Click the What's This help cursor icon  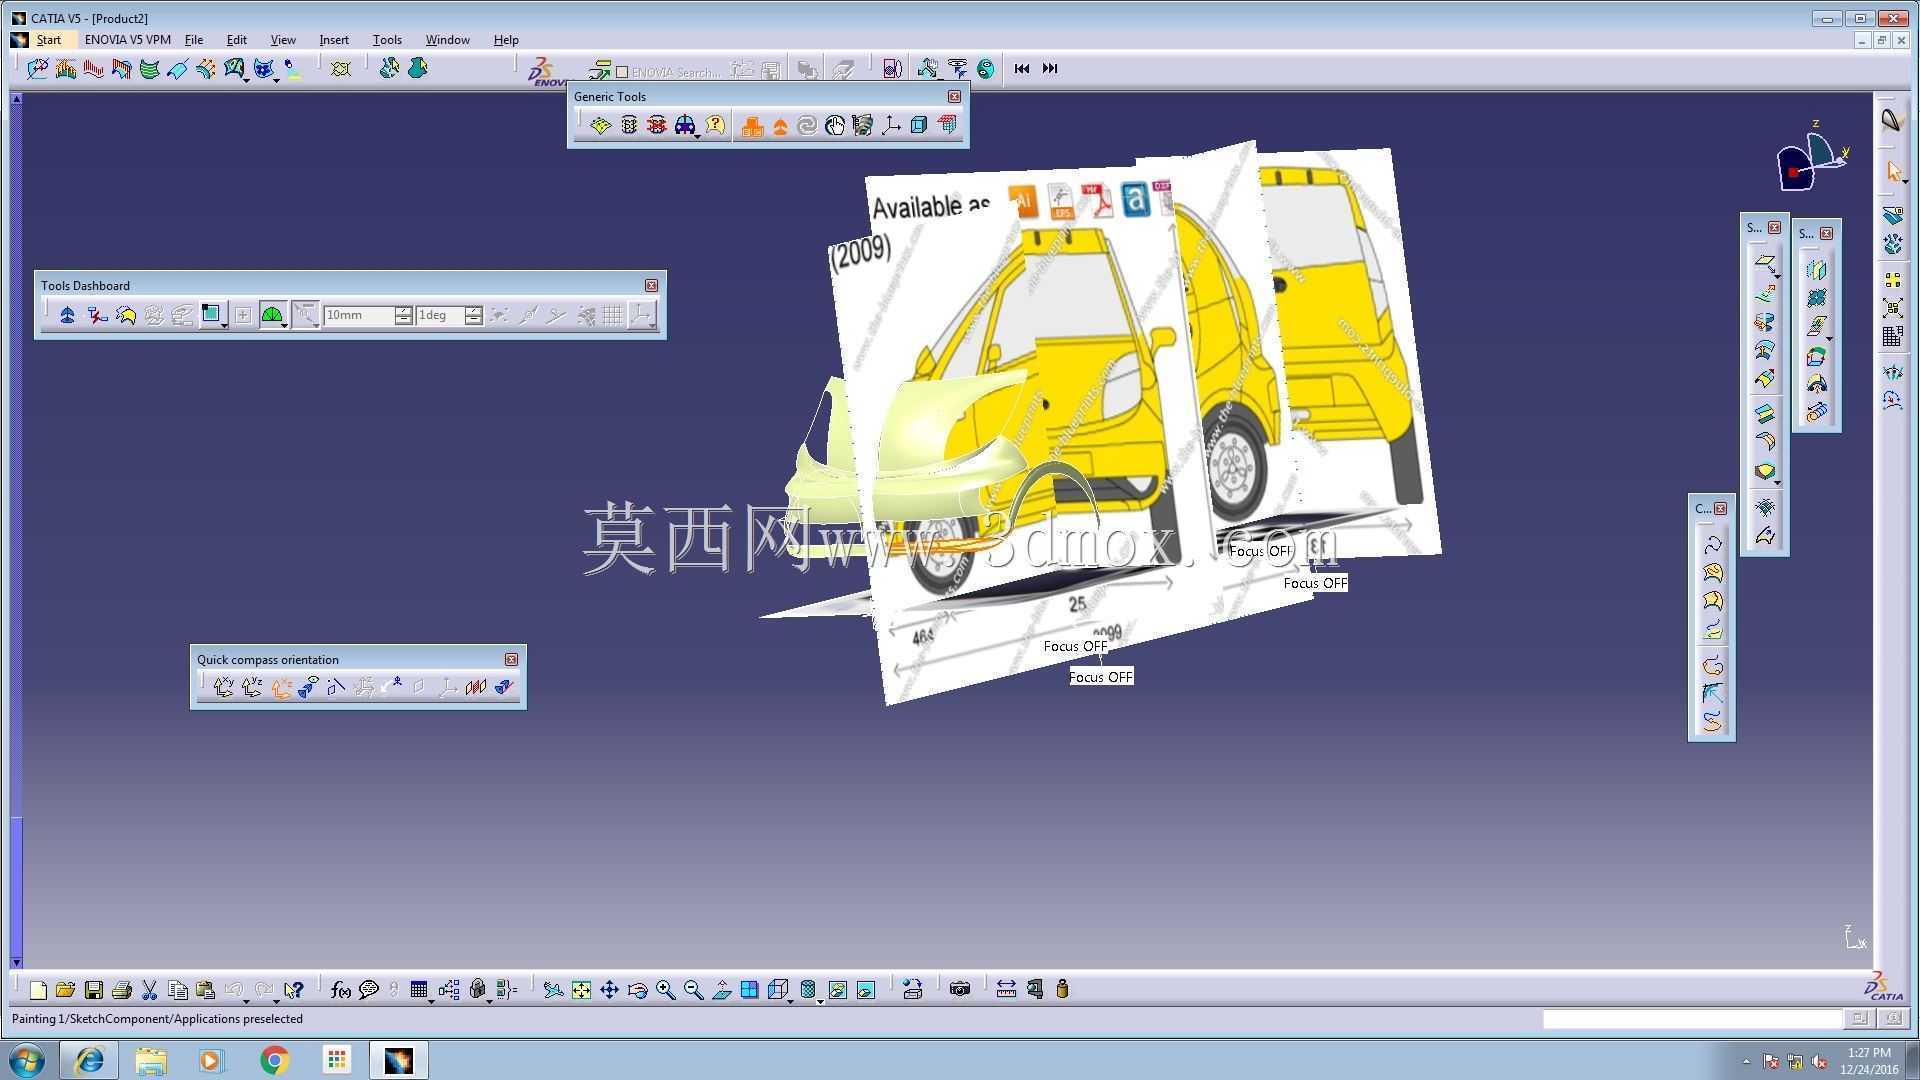(x=293, y=990)
